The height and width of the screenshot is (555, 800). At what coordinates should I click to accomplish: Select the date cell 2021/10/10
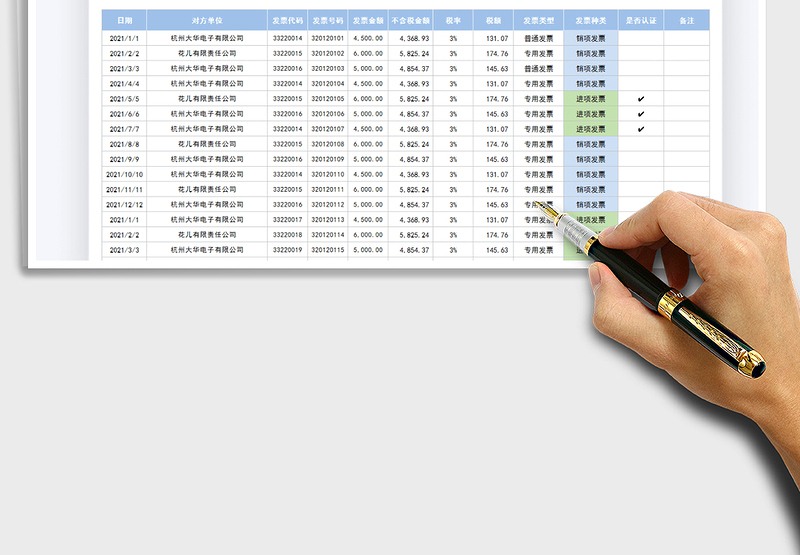124,174
